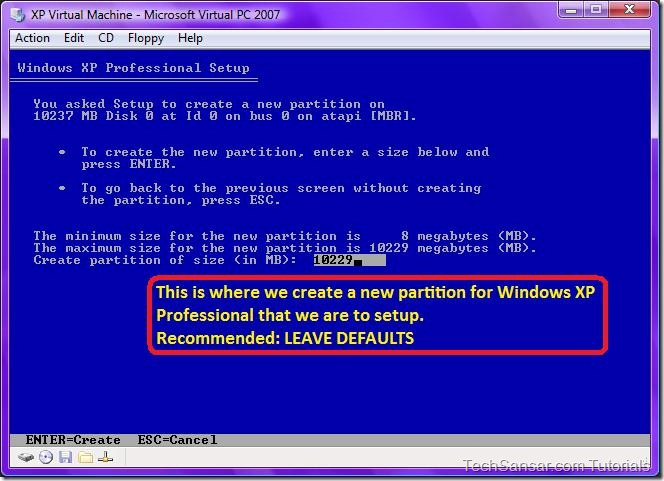
Task: Click the Virtual PC title bar icon
Action: coord(18,15)
